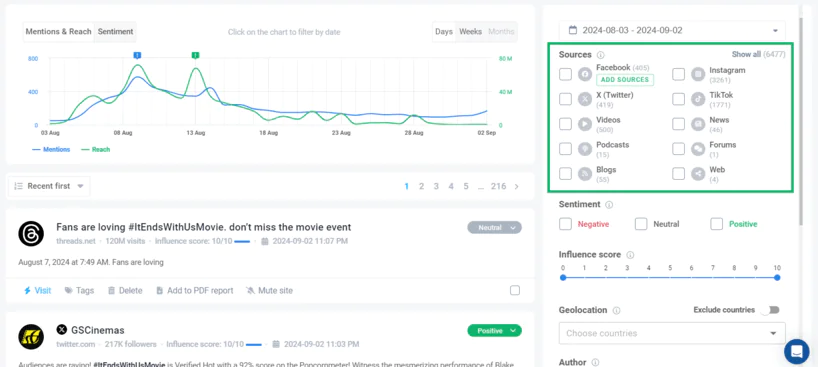Open Tags for the threads.net mention

pos(79,290)
